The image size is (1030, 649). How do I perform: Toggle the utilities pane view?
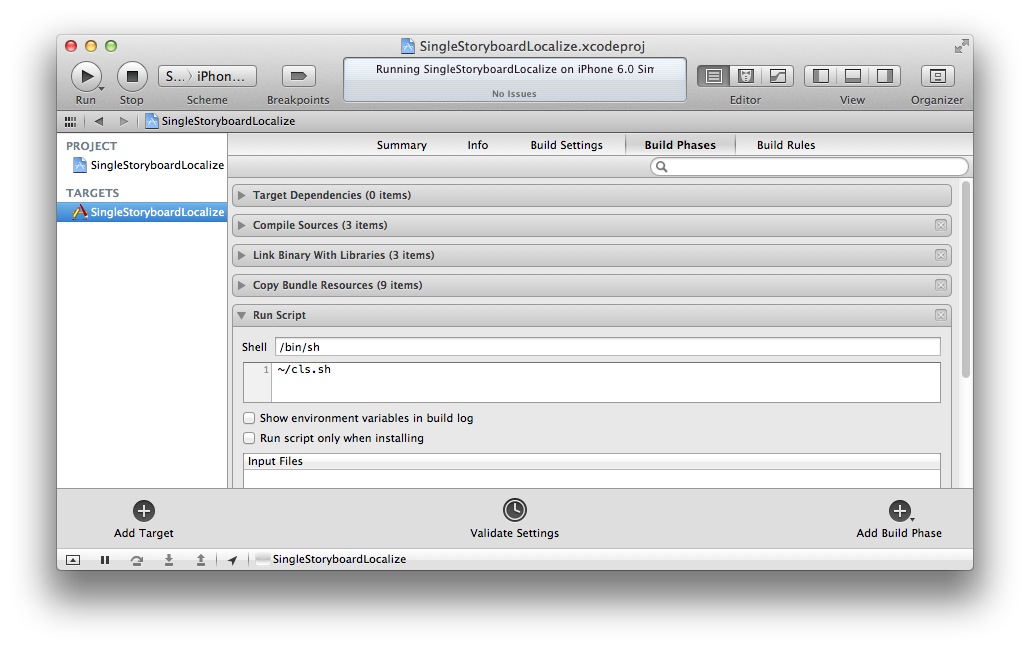click(885, 76)
